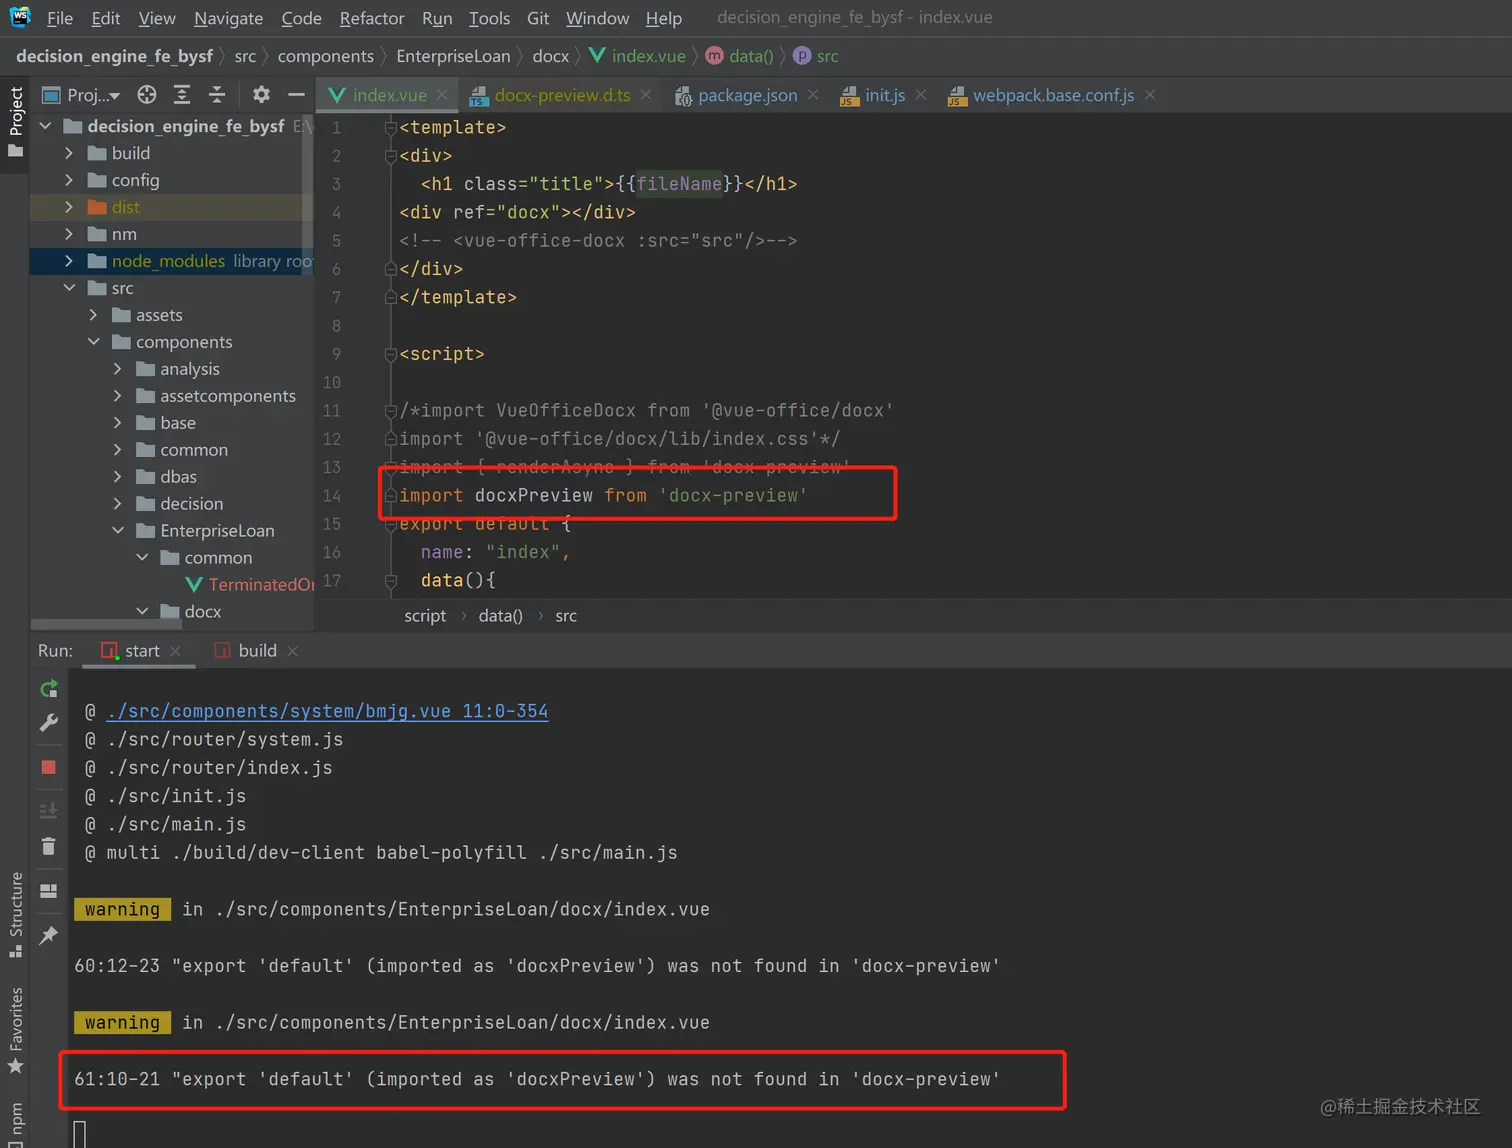Screen dimensions: 1512x1148
Task: Expand the analysis folder
Action: point(117,369)
